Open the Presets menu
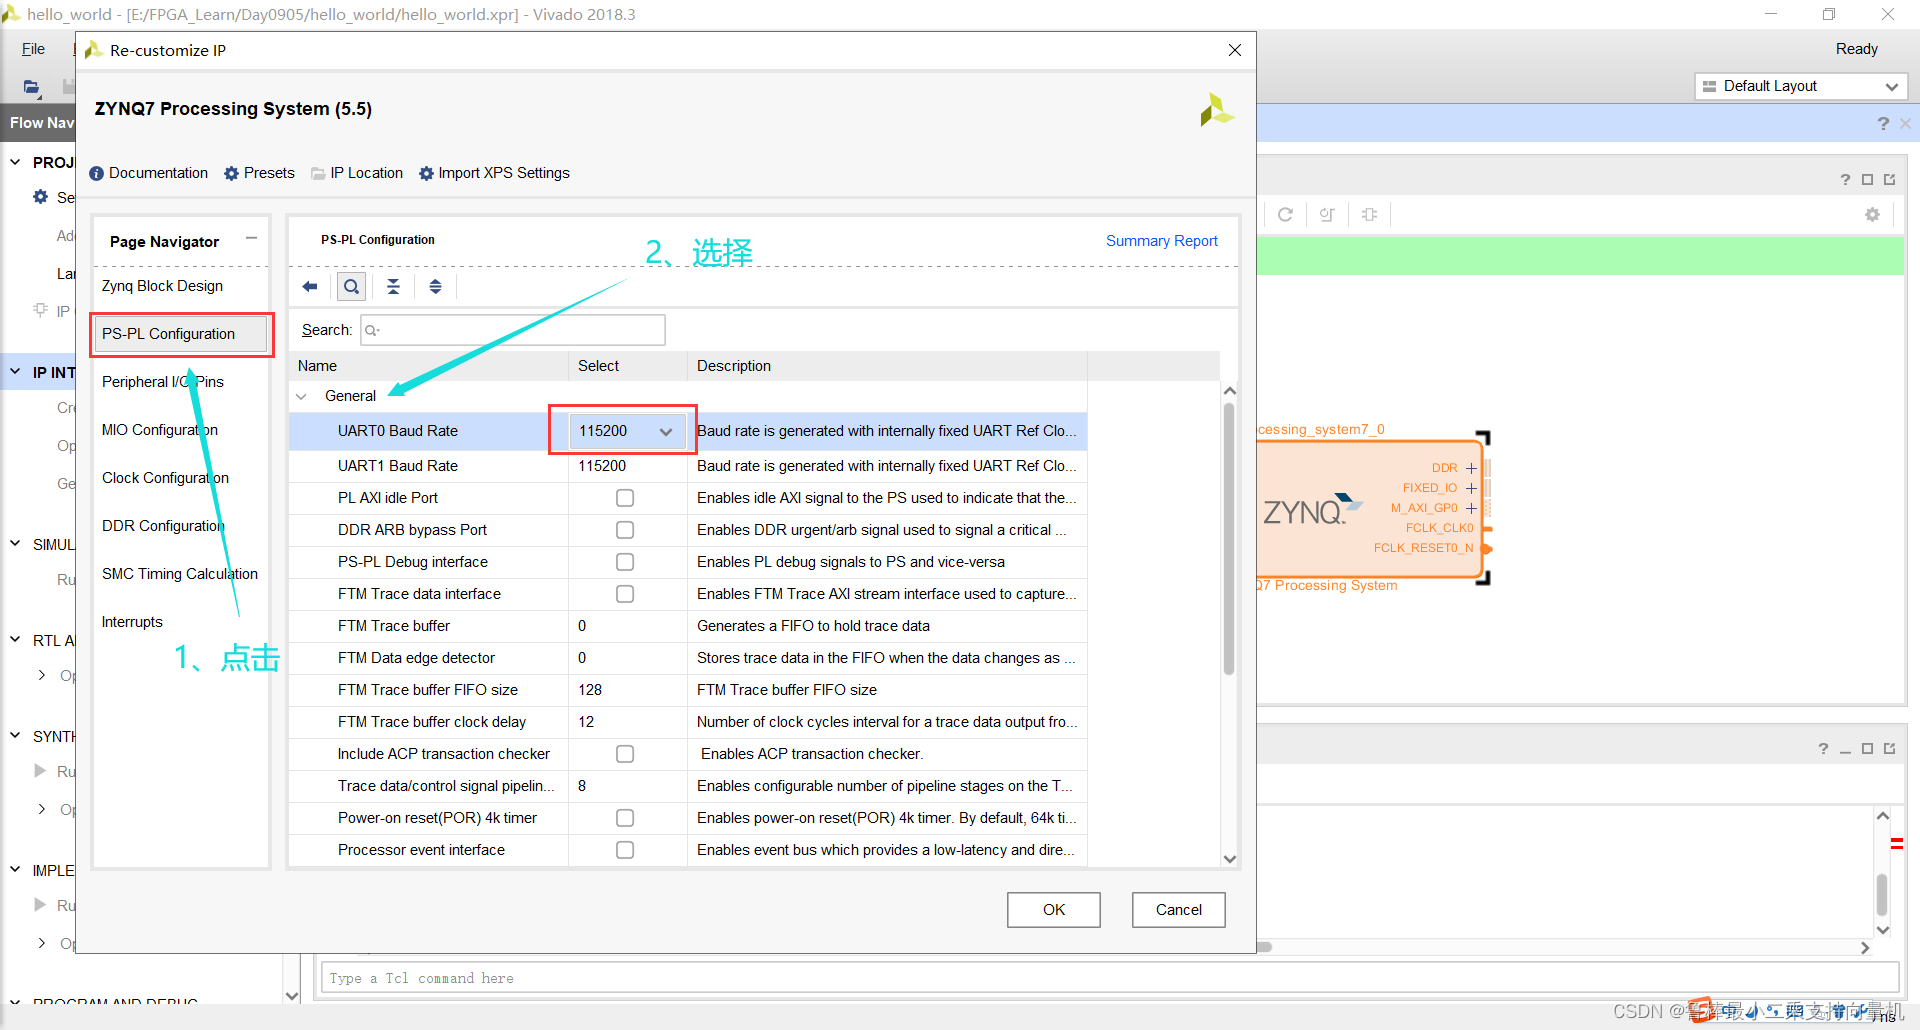1920x1030 pixels. [259, 173]
